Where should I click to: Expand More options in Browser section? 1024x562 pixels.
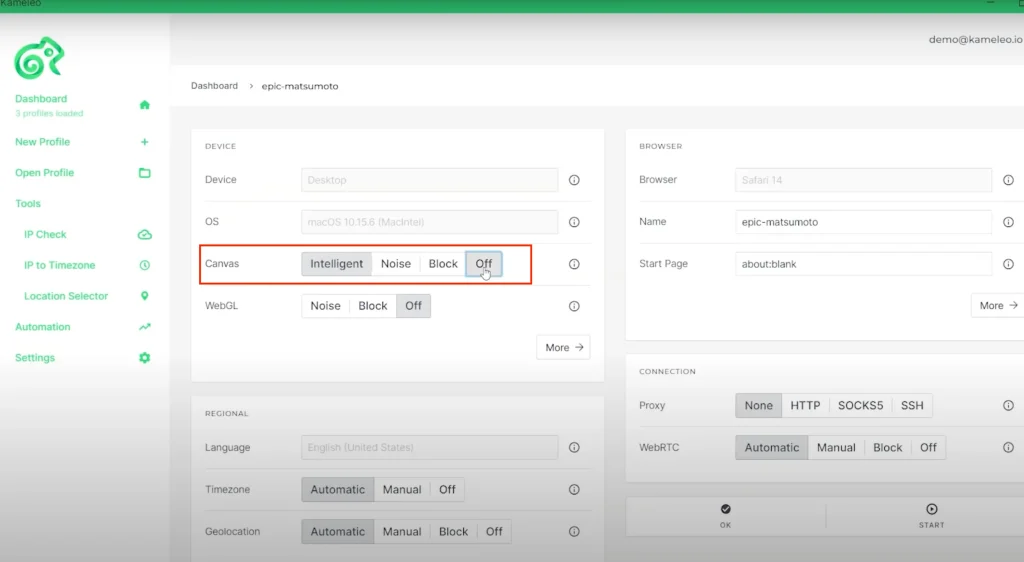point(998,305)
